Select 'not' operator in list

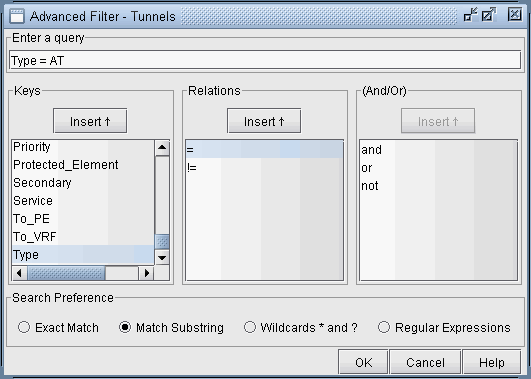(438, 186)
